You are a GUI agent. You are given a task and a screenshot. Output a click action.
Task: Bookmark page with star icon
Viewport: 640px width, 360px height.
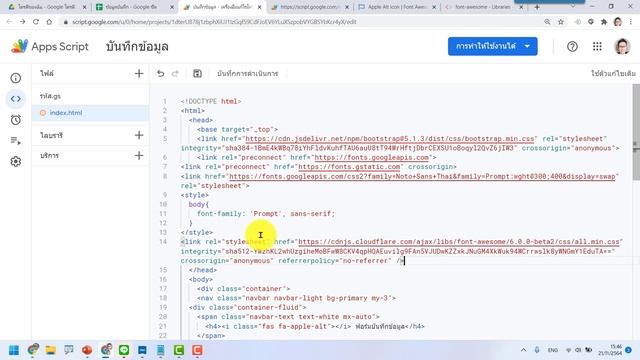561,22
